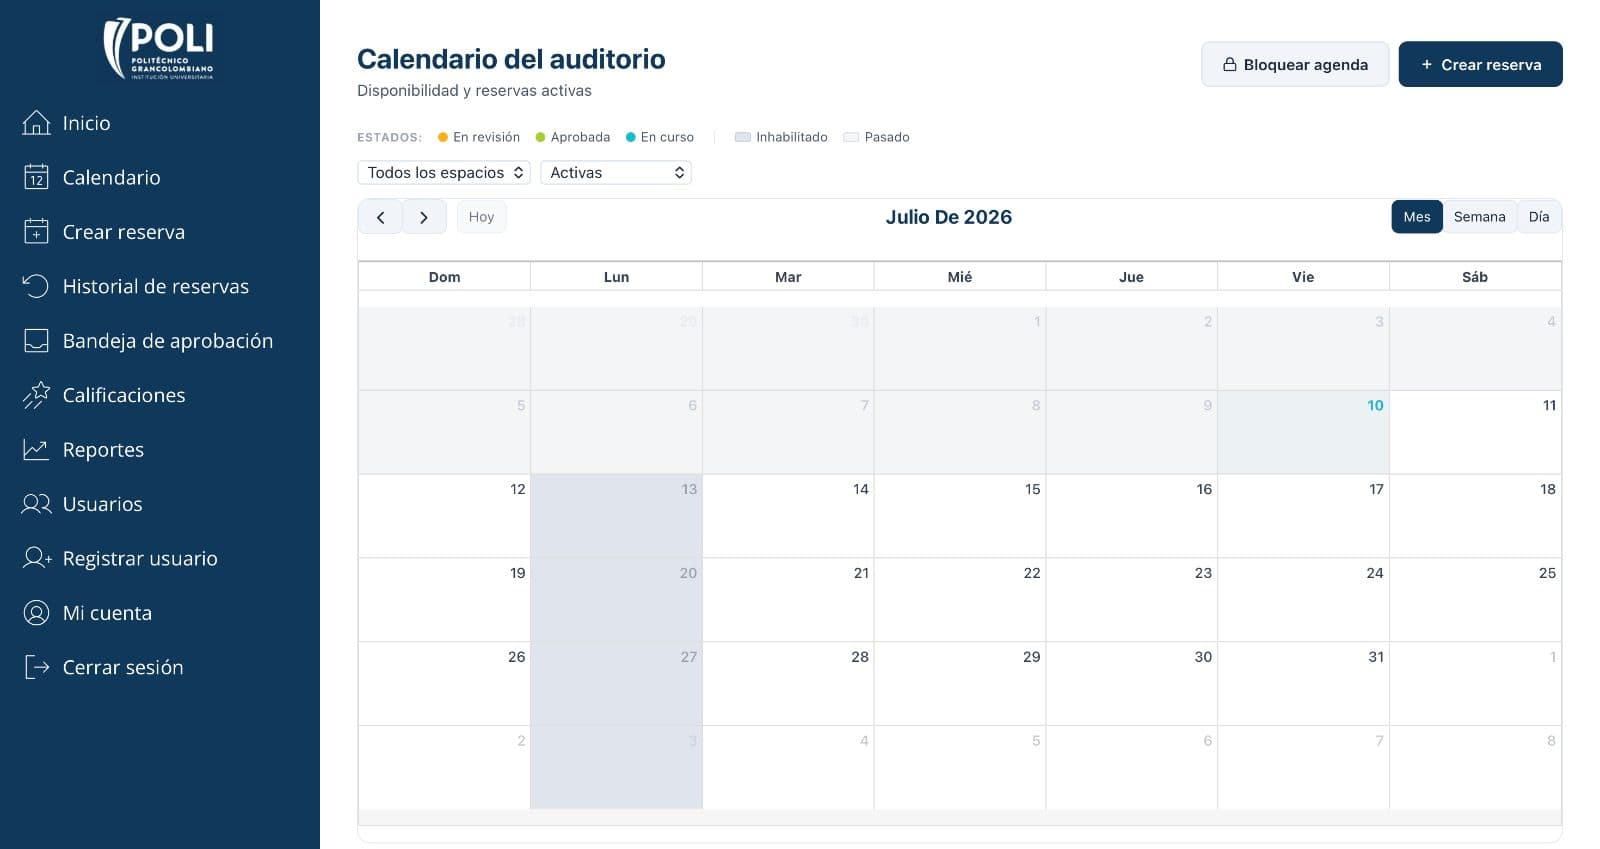Viewport: 1600px width, 849px height.
Task: Click the plus icon on Crear reserva button
Action: [x=1427, y=64]
